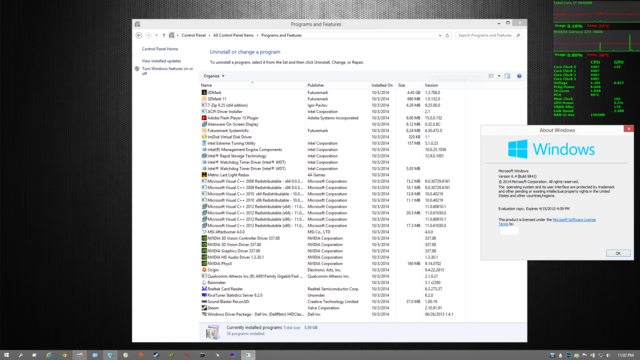
Task: Click OK in About Windows dialog
Action: click(618, 253)
